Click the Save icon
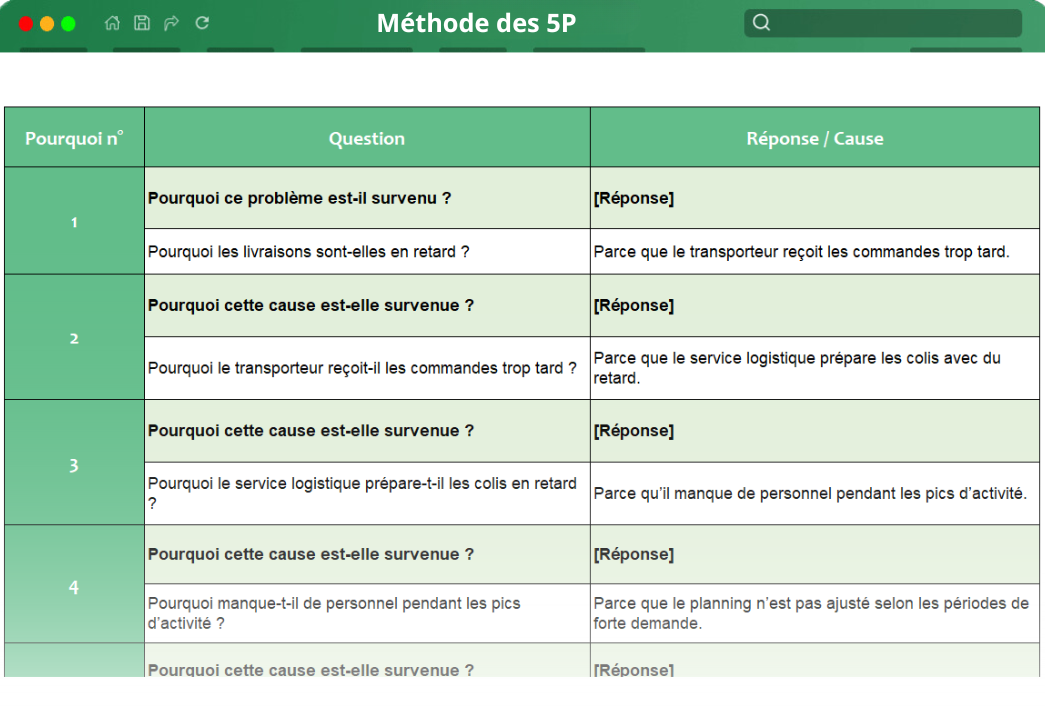Screen dimensions: 1045x727 [141, 22]
